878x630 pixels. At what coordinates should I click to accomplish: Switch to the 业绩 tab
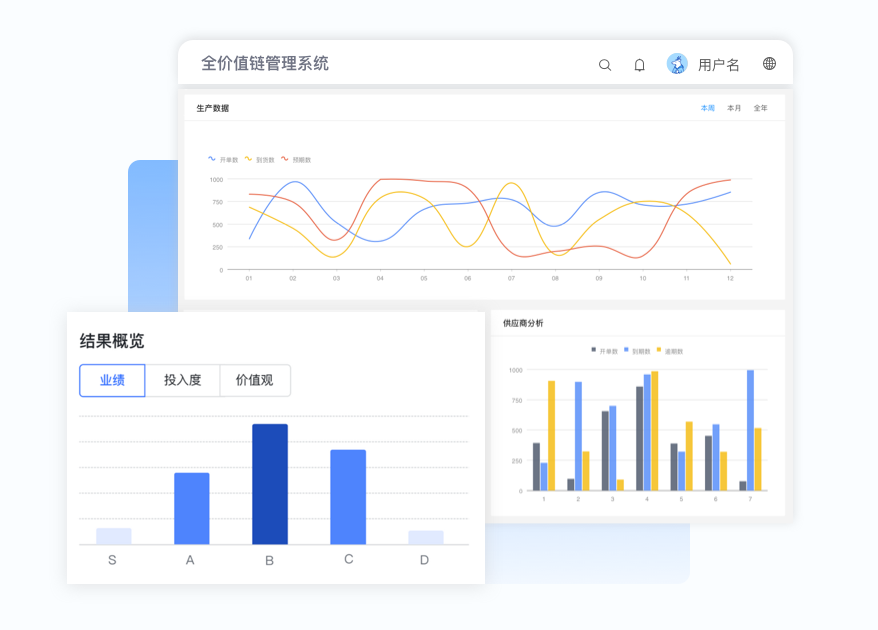point(112,380)
